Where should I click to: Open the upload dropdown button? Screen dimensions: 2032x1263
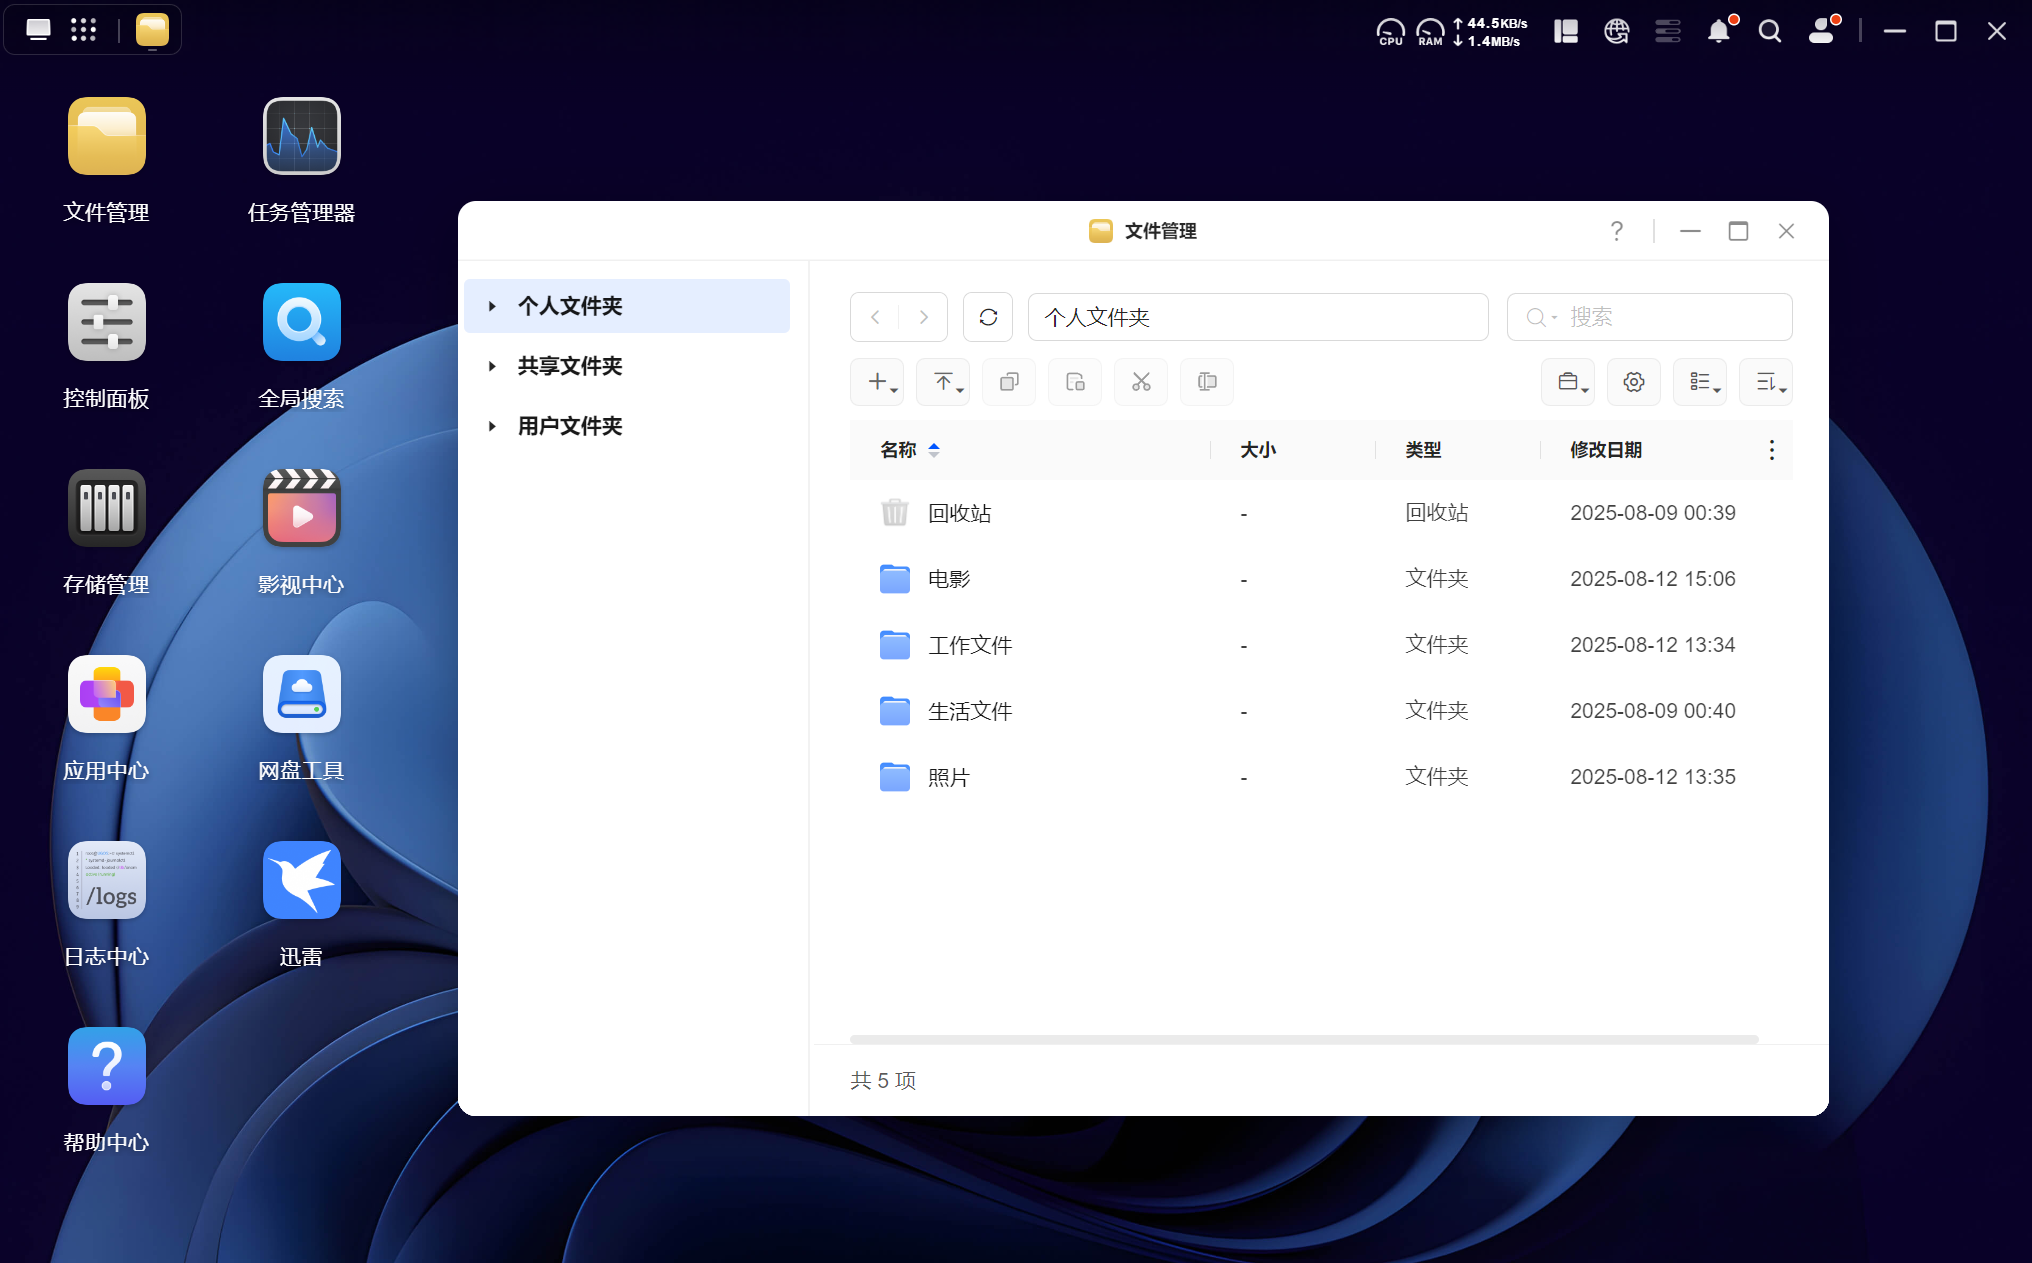click(943, 382)
